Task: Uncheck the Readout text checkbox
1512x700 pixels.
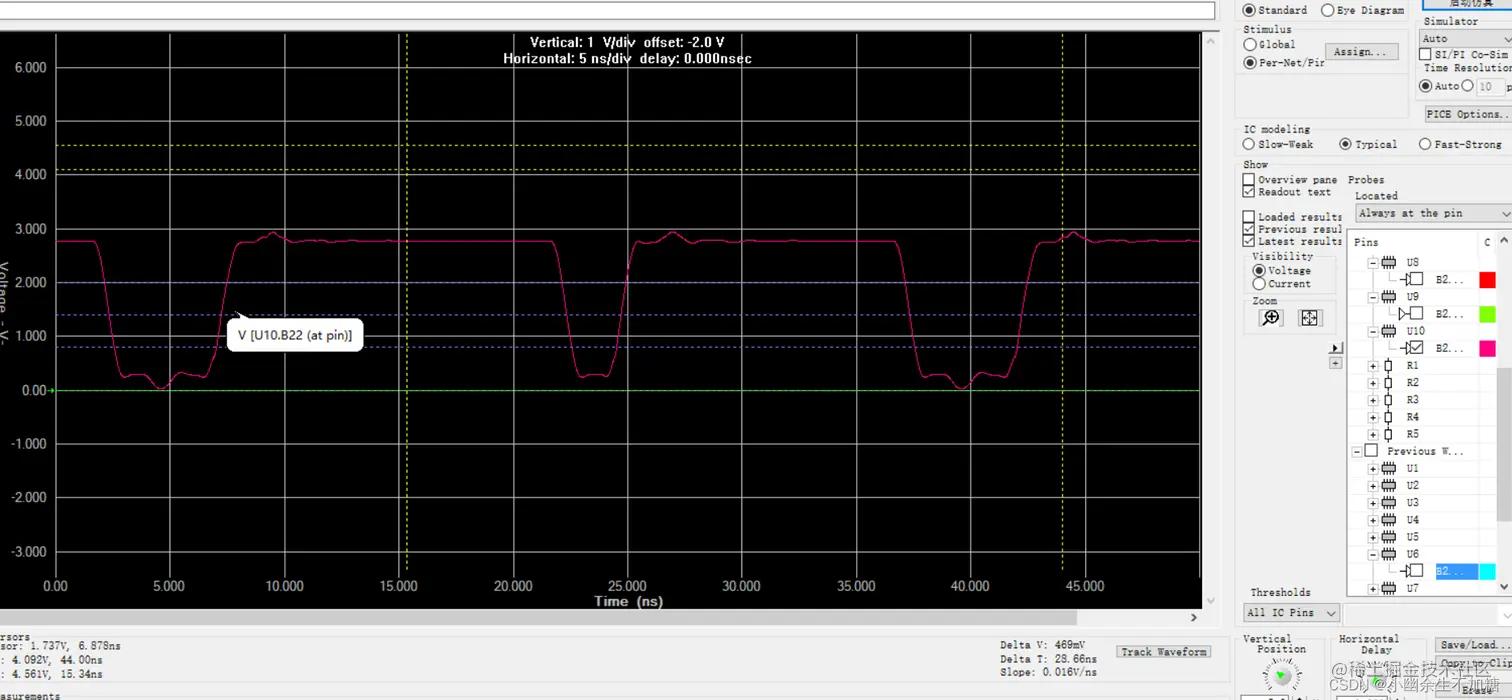Action: [1248, 192]
